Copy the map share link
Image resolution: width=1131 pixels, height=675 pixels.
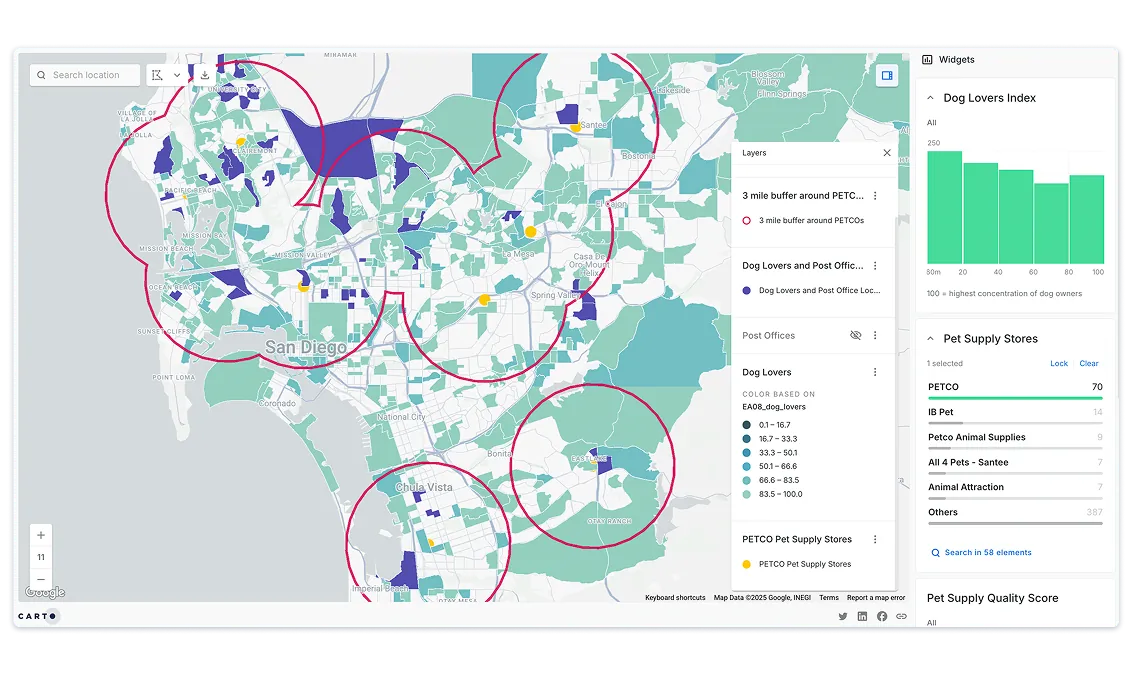[901, 616]
